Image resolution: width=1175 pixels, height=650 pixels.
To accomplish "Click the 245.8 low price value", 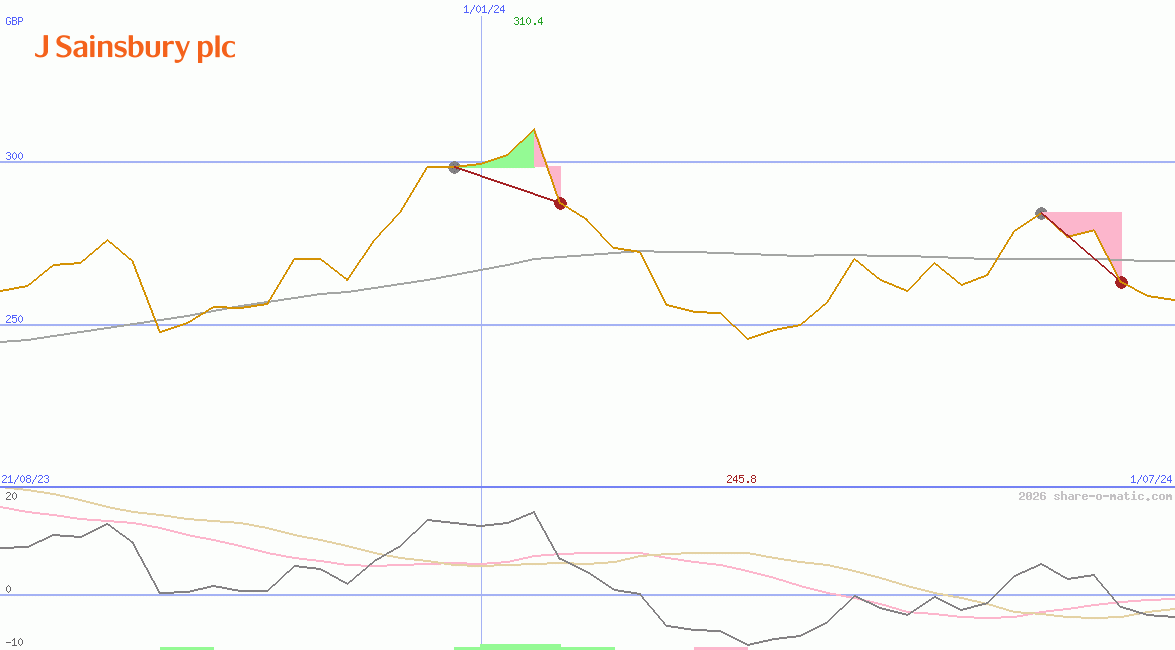I will (x=741, y=479).
